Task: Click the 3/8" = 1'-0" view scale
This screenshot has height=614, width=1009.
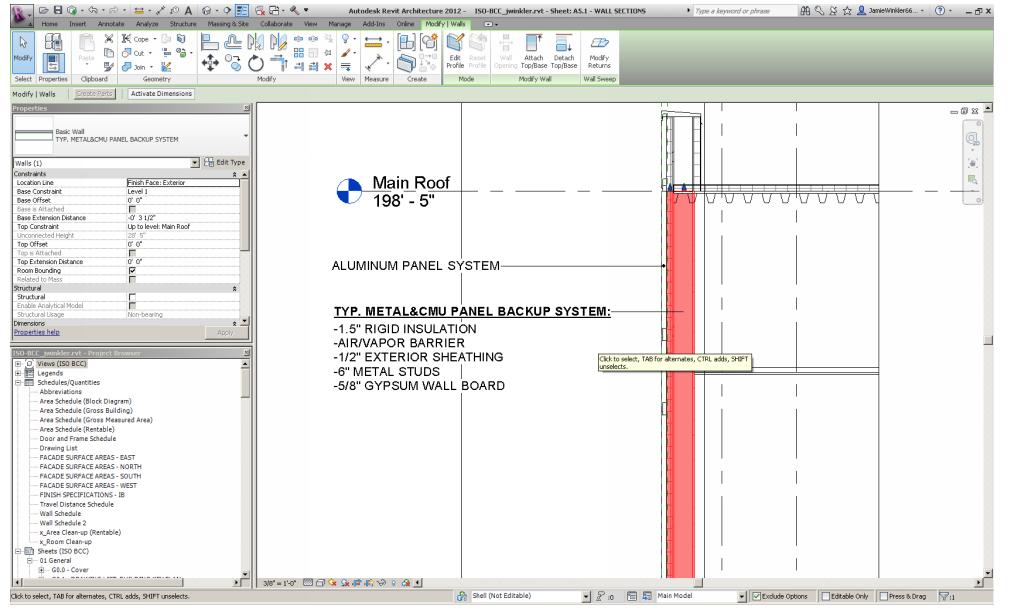Action: [x=279, y=583]
